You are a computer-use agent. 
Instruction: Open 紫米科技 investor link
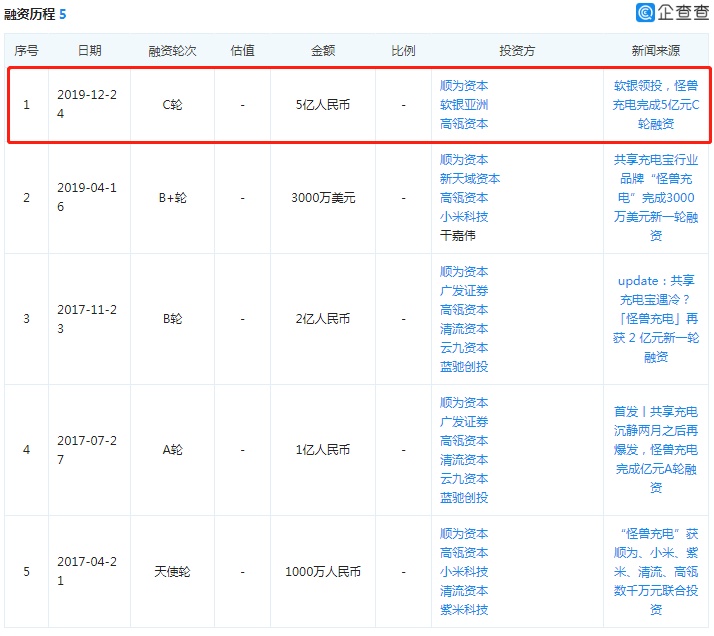(x=464, y=610)
